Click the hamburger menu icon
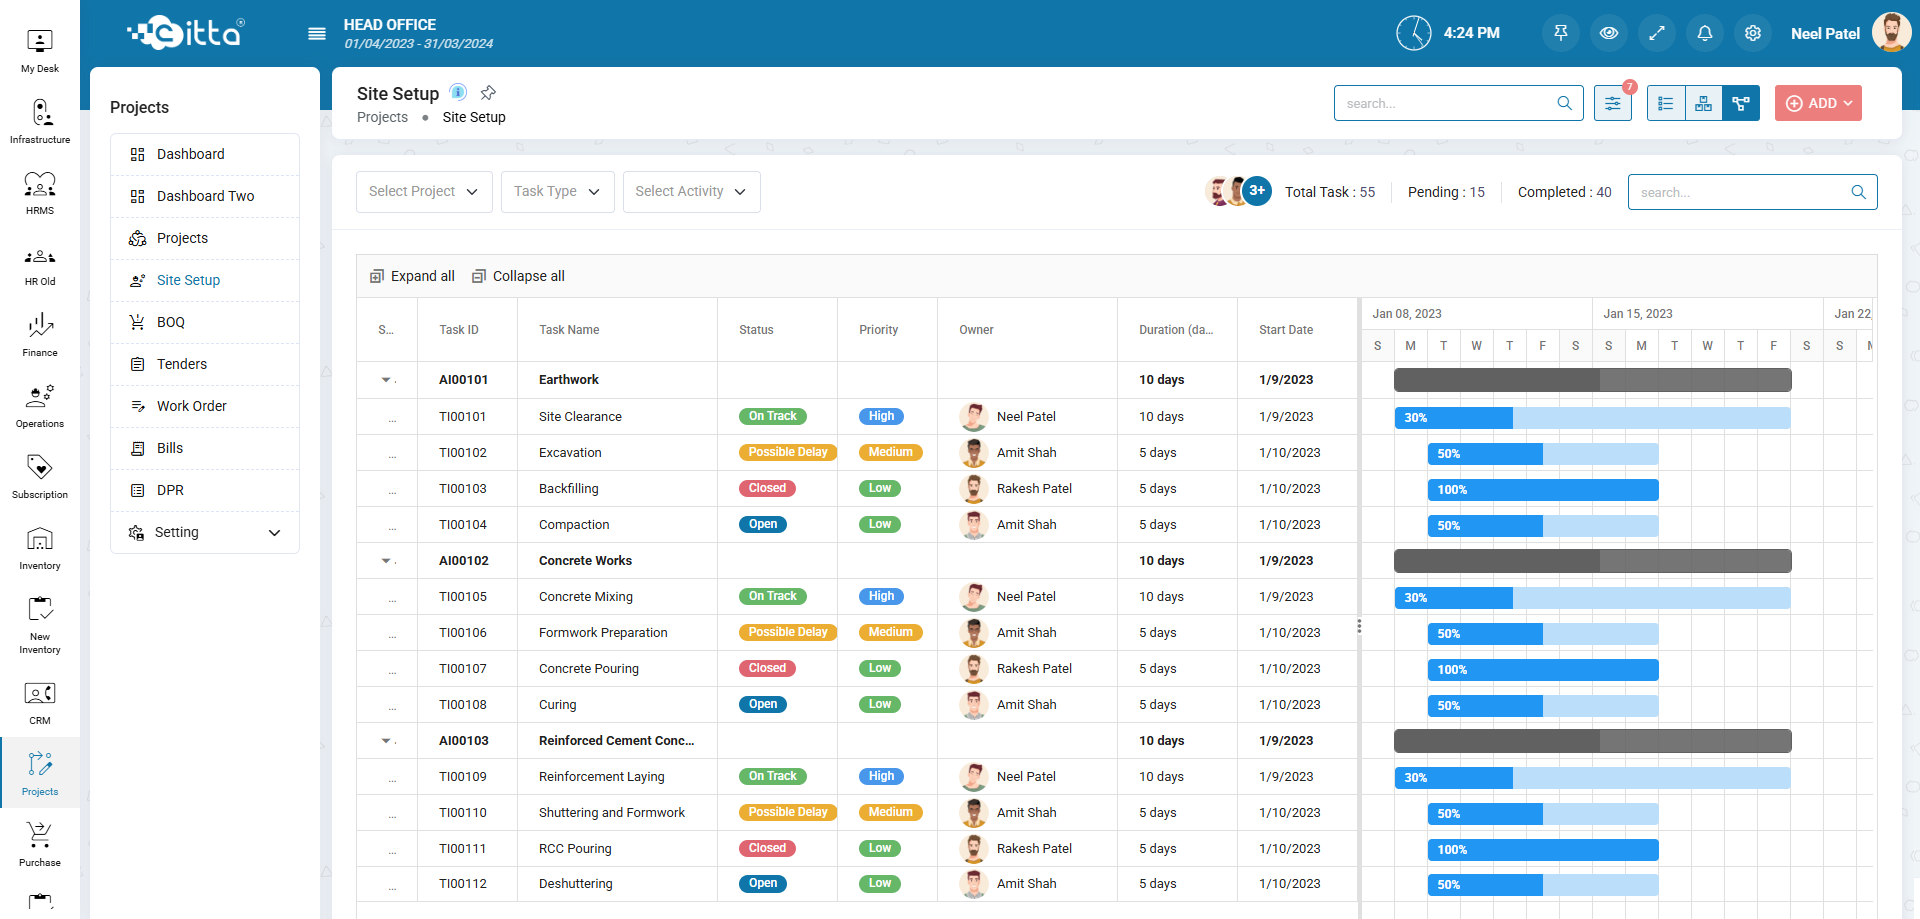The height and width of the screenshot is (919, 1920). 317,34
